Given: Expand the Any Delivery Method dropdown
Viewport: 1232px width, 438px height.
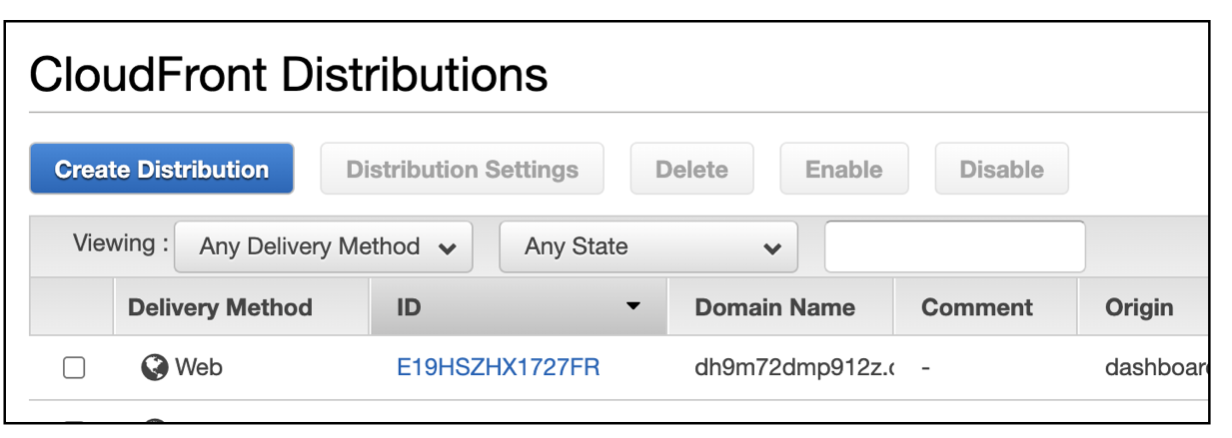Looking at the screenshot, I should coord(323,247).
